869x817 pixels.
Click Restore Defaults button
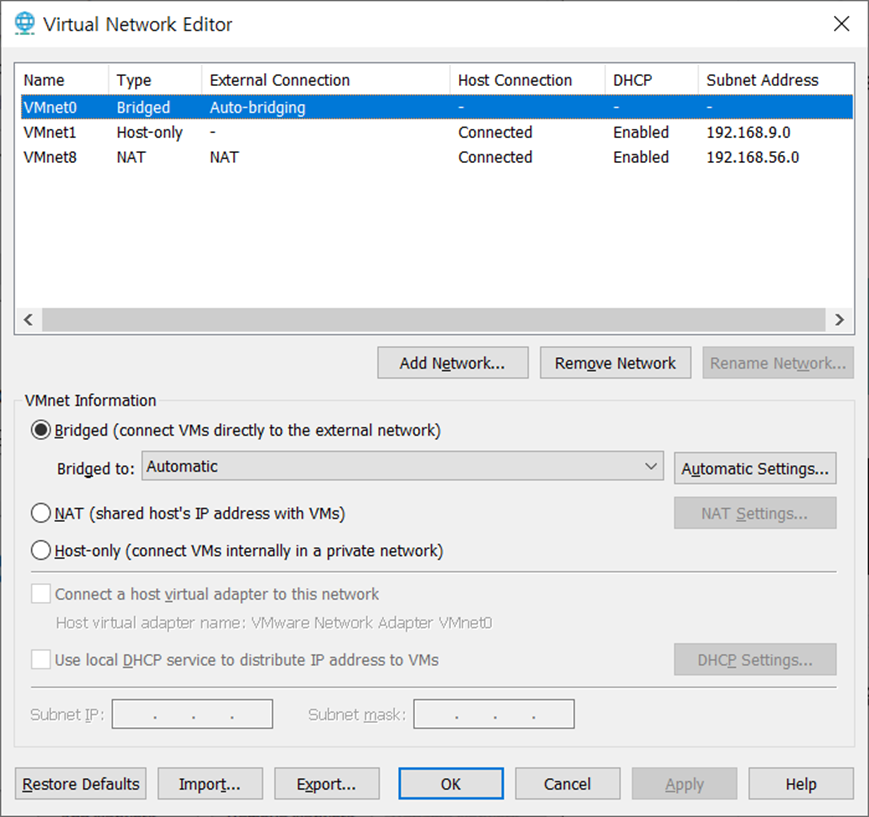pos(81,784)
